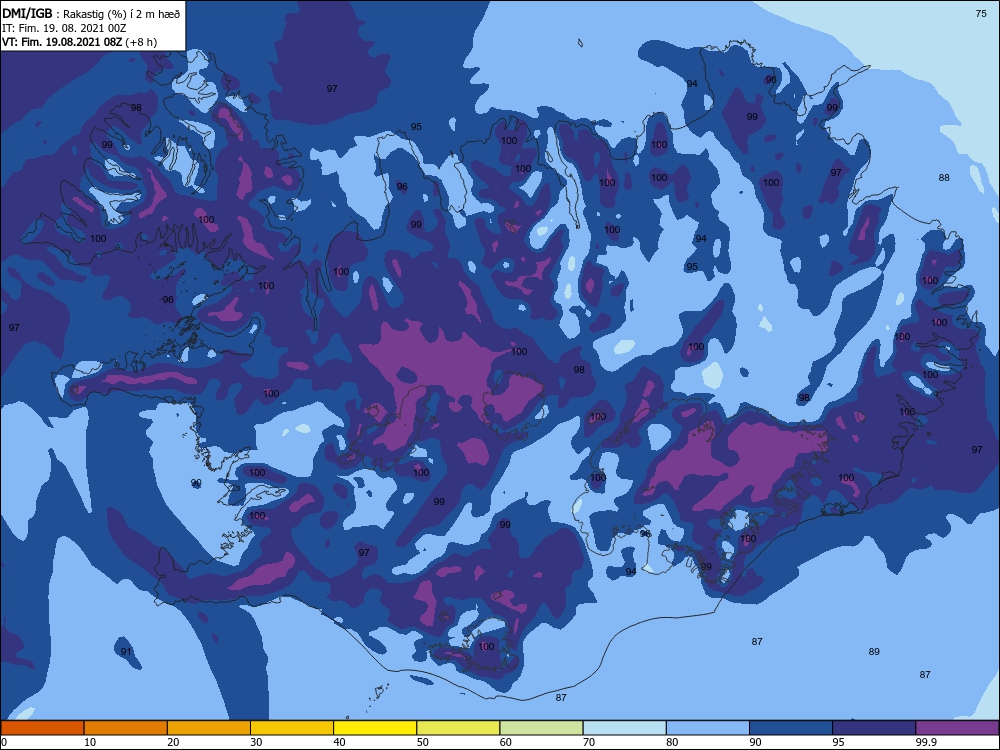The height and width of the screenshot is (750, 1000).
Task: Click the 30-40 golden legend swatch
Action: (x=292, y=728)
